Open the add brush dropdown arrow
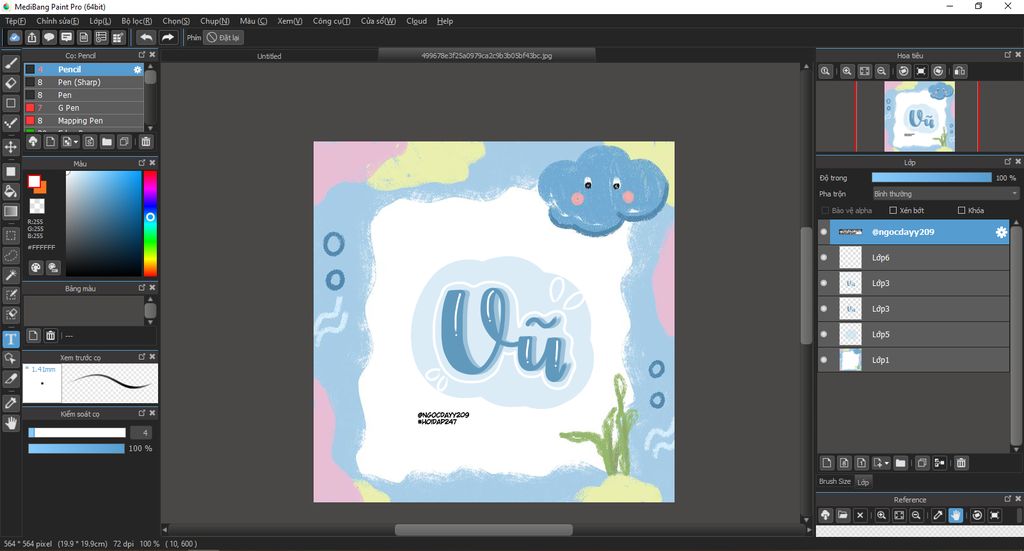 point(76,142)
